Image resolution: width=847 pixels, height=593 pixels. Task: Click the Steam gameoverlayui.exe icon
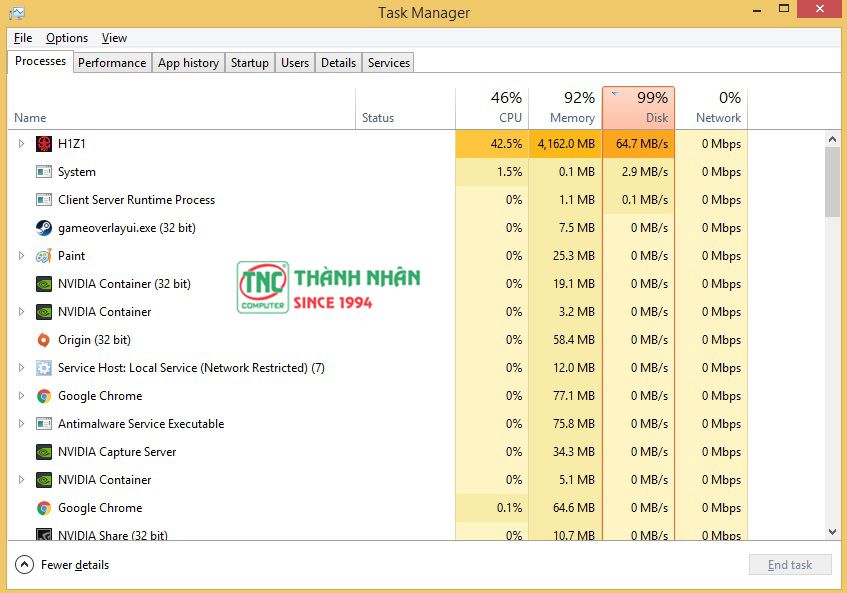(44, 228)
